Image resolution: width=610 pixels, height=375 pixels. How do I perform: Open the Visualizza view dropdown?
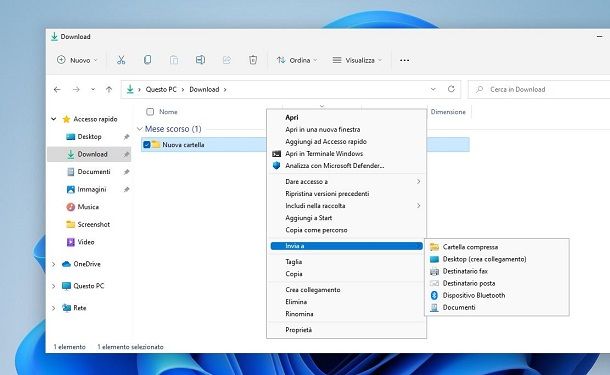[357, 60]
